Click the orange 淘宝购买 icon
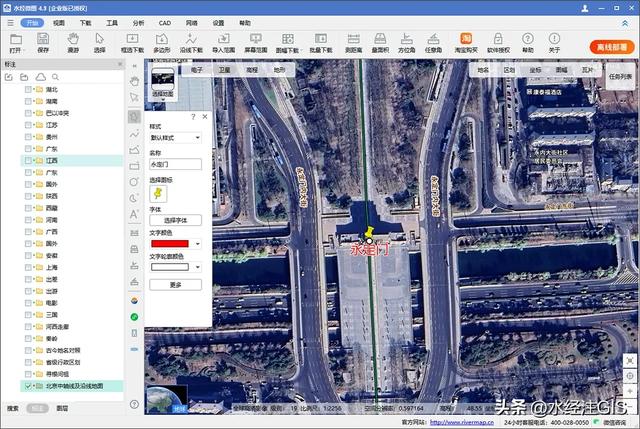The image size is (640, 429). point(466,39)
